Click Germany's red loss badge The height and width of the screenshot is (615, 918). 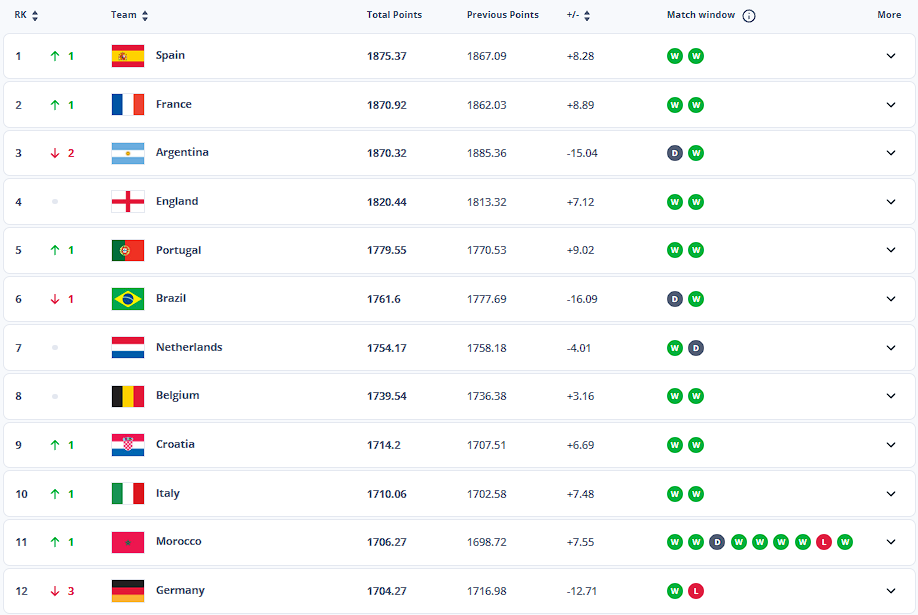(x=696, y=591)
